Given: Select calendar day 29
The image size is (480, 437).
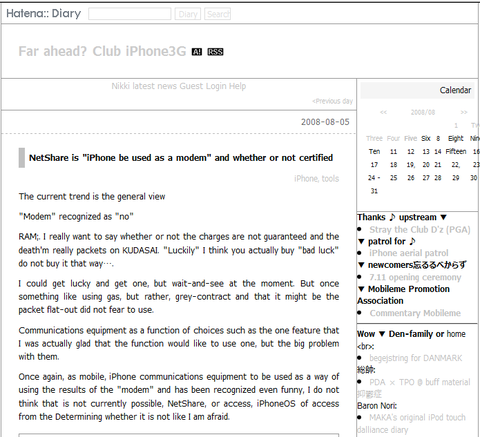Looking at the screenshot, I should [x=456, y=178].
